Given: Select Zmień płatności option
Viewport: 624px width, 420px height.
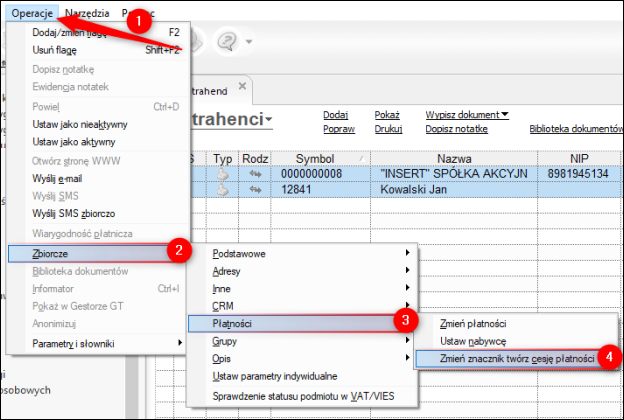Looking at the screenshot, I should pyautogui.click(x=517, y=324).
